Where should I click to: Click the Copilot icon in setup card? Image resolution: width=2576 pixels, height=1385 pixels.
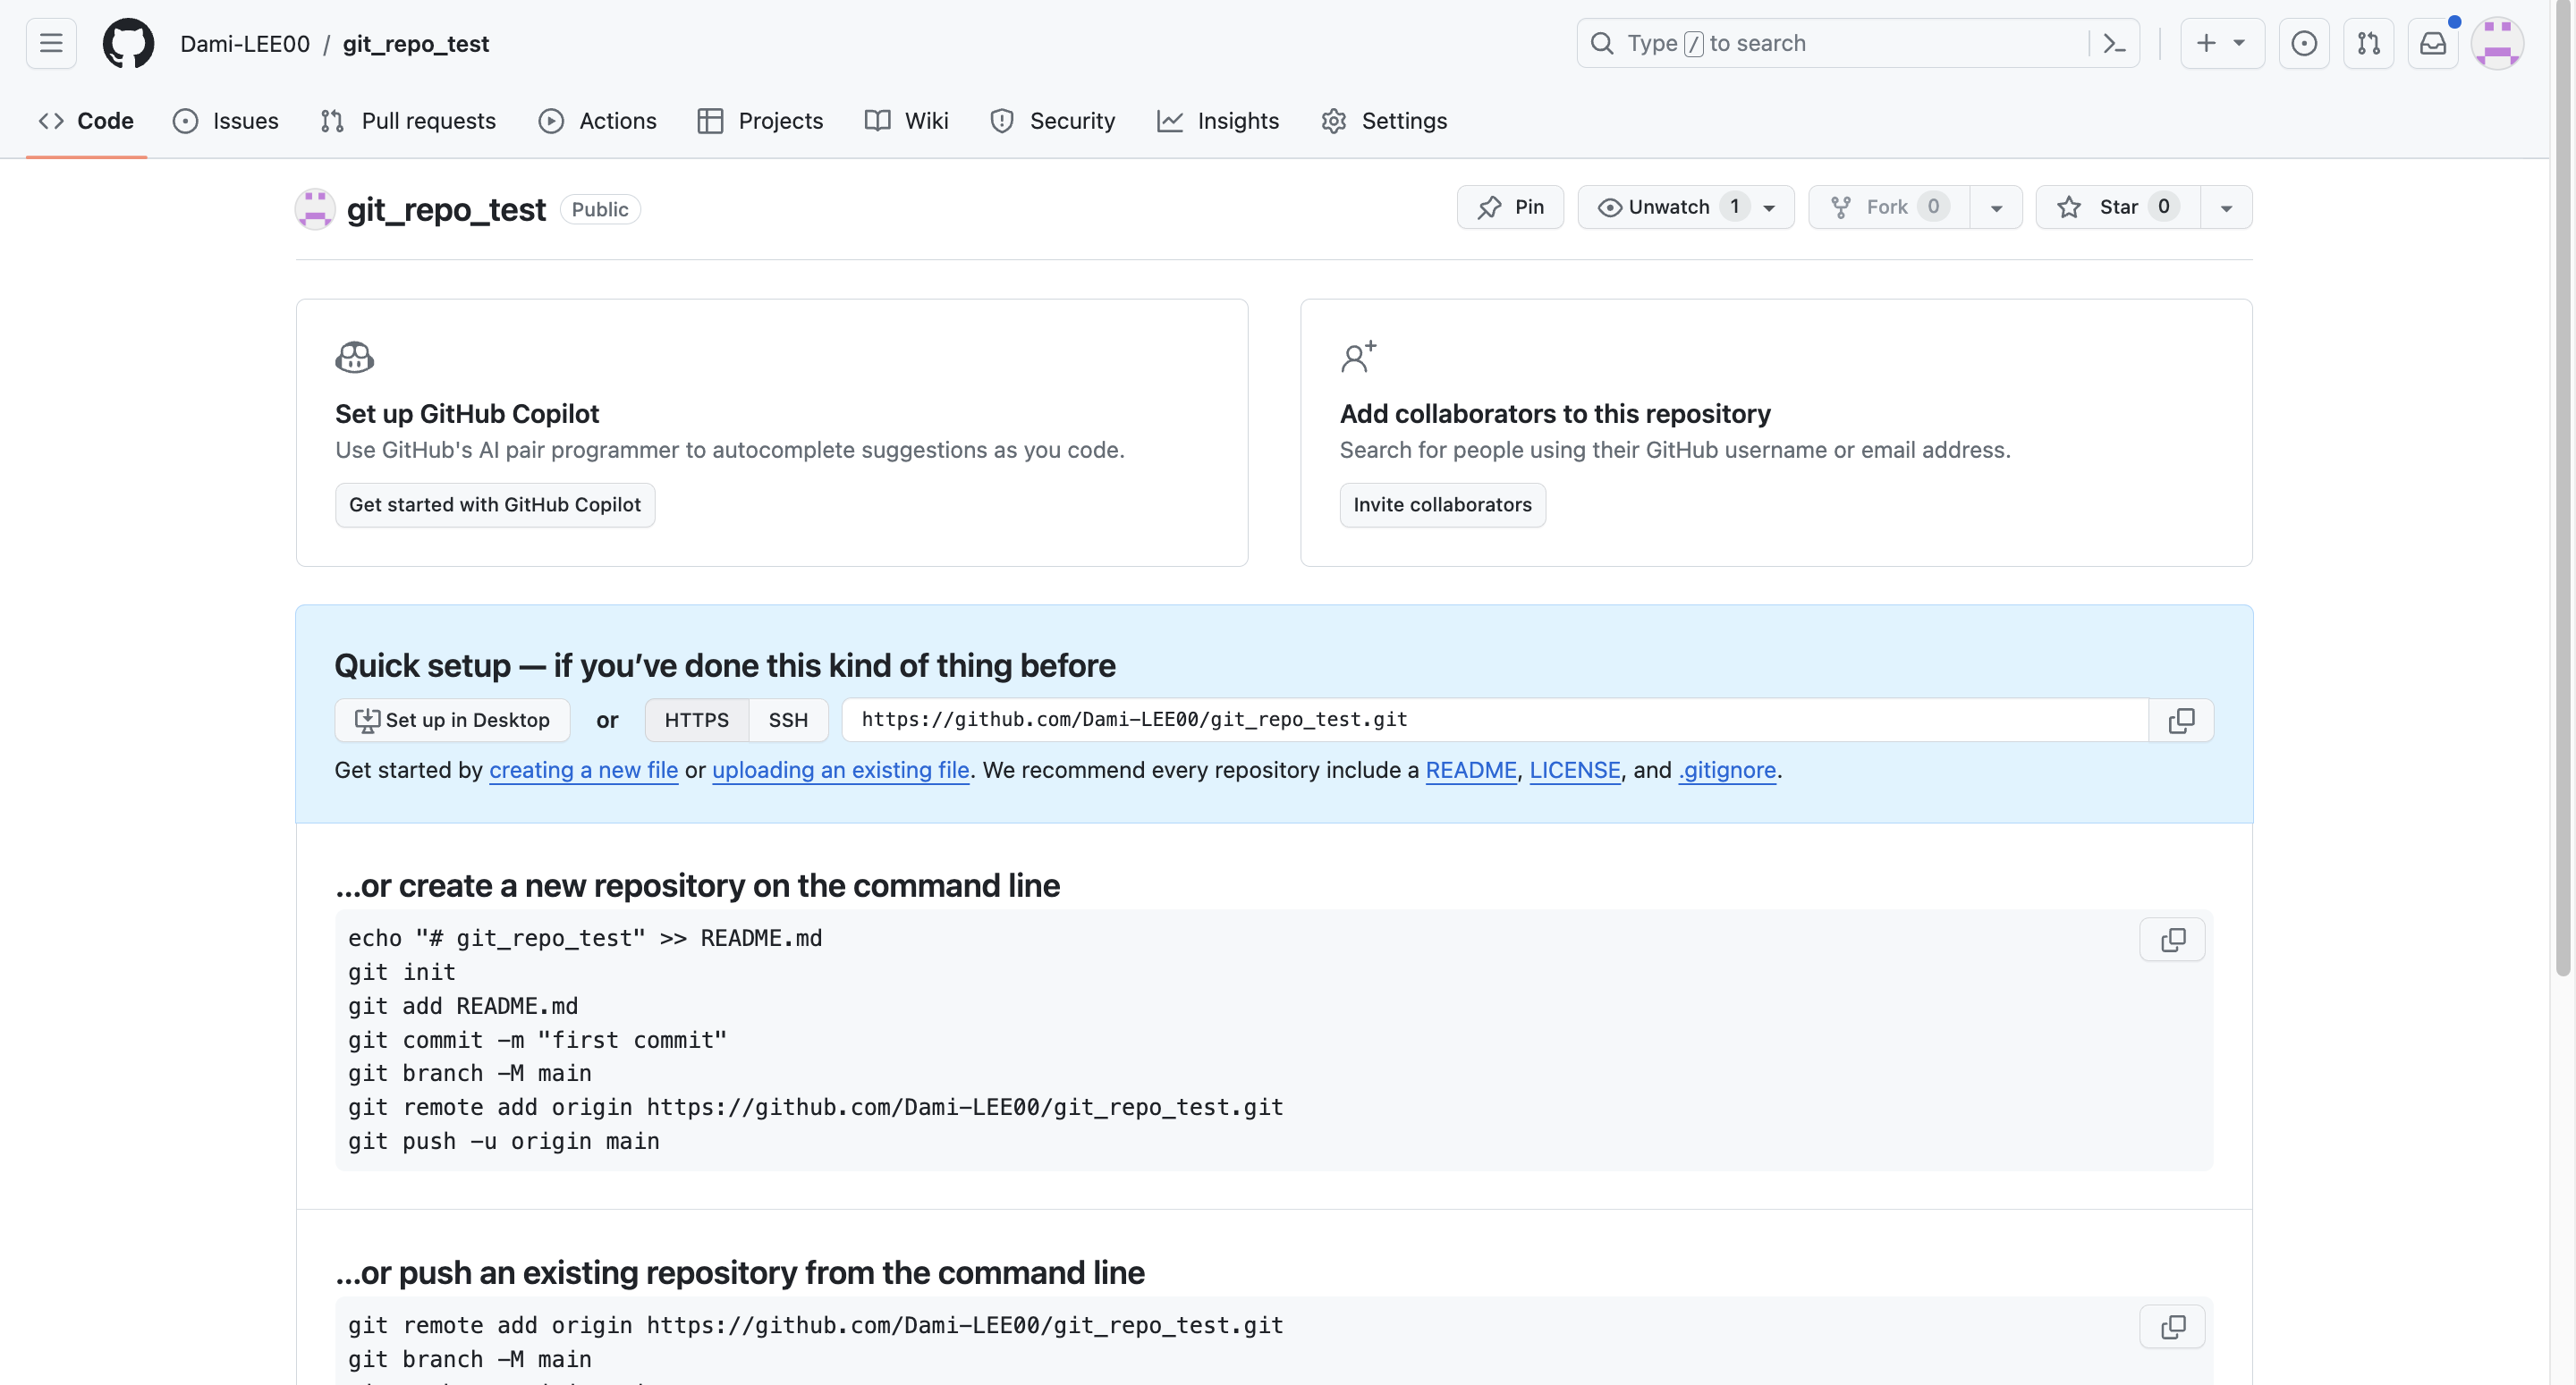point(355,357)
